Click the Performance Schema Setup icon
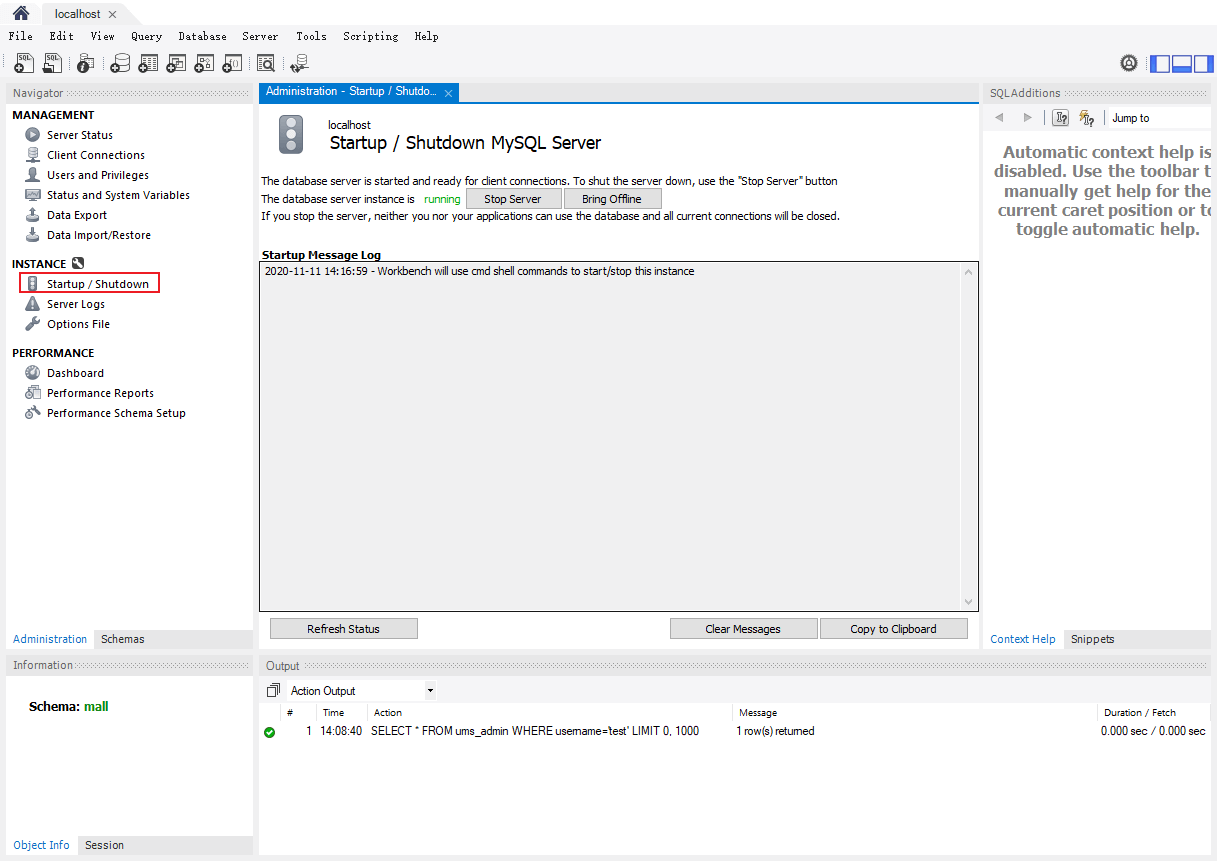 [x=33, y=413]
